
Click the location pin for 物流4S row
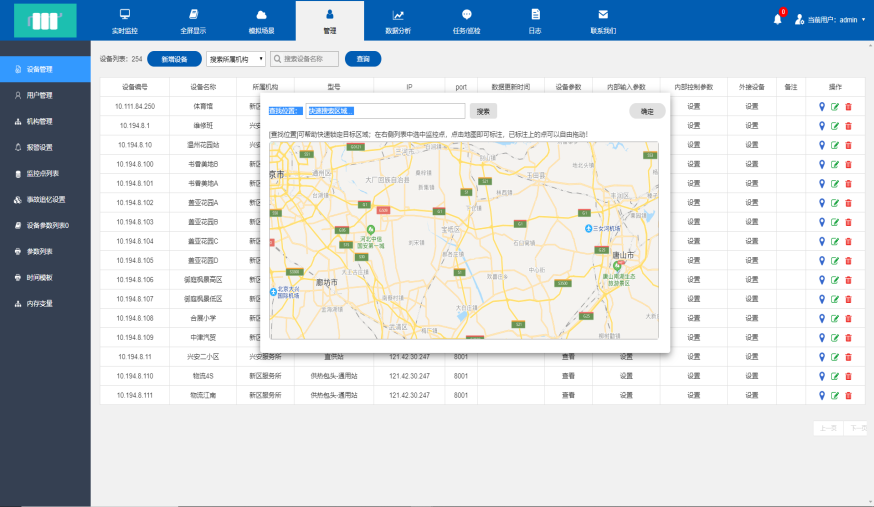coord(822,376)
